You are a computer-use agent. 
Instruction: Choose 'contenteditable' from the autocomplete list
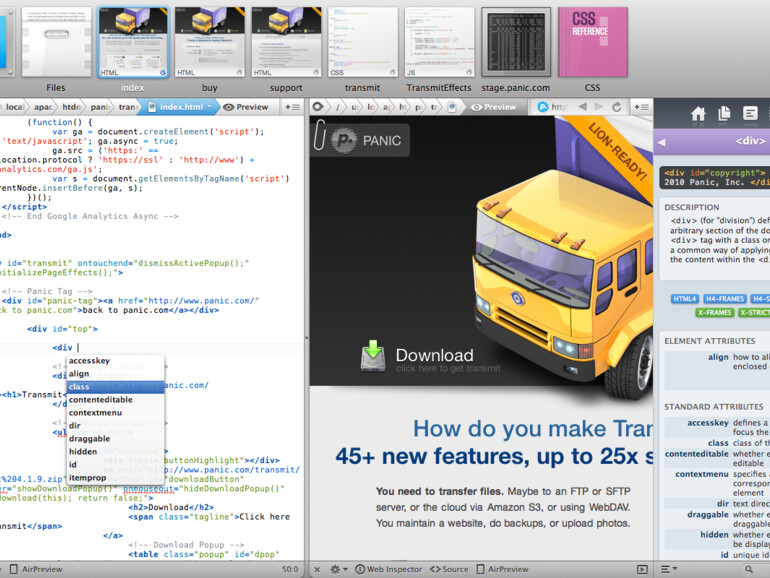point(100,400)
